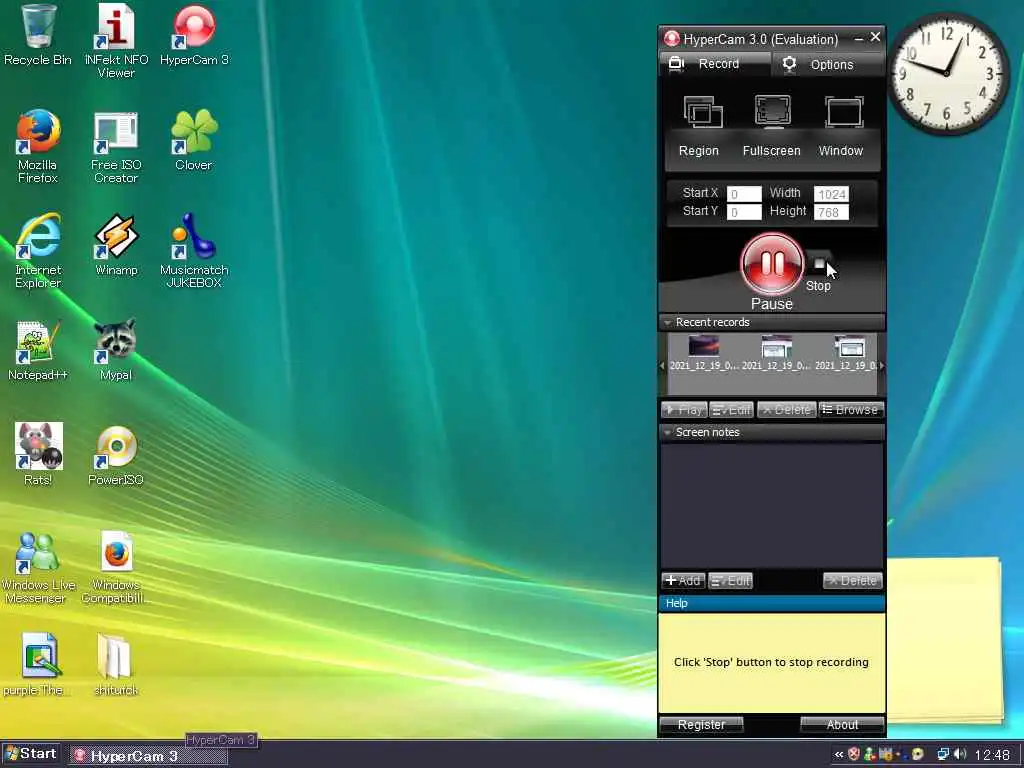Click the Stop recording button
Screen dimensions: 1024x768
[819, 263]
